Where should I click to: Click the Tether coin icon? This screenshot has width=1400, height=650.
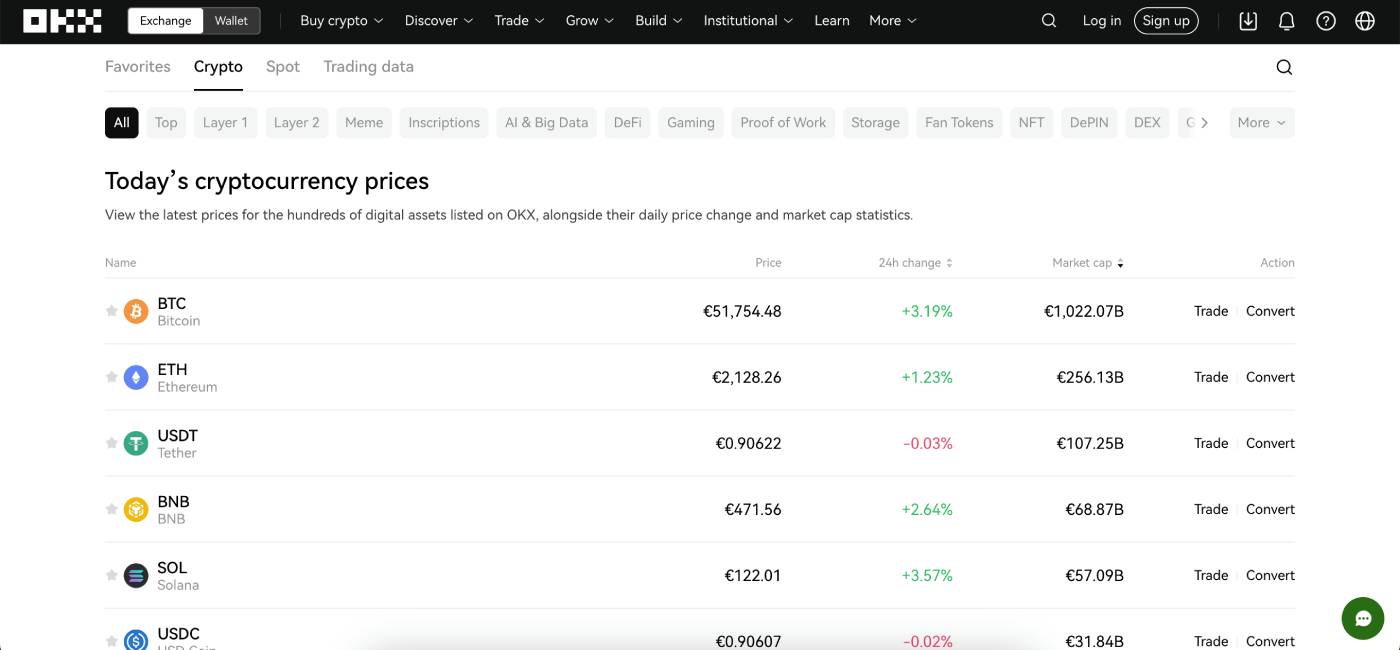[136, 443]
